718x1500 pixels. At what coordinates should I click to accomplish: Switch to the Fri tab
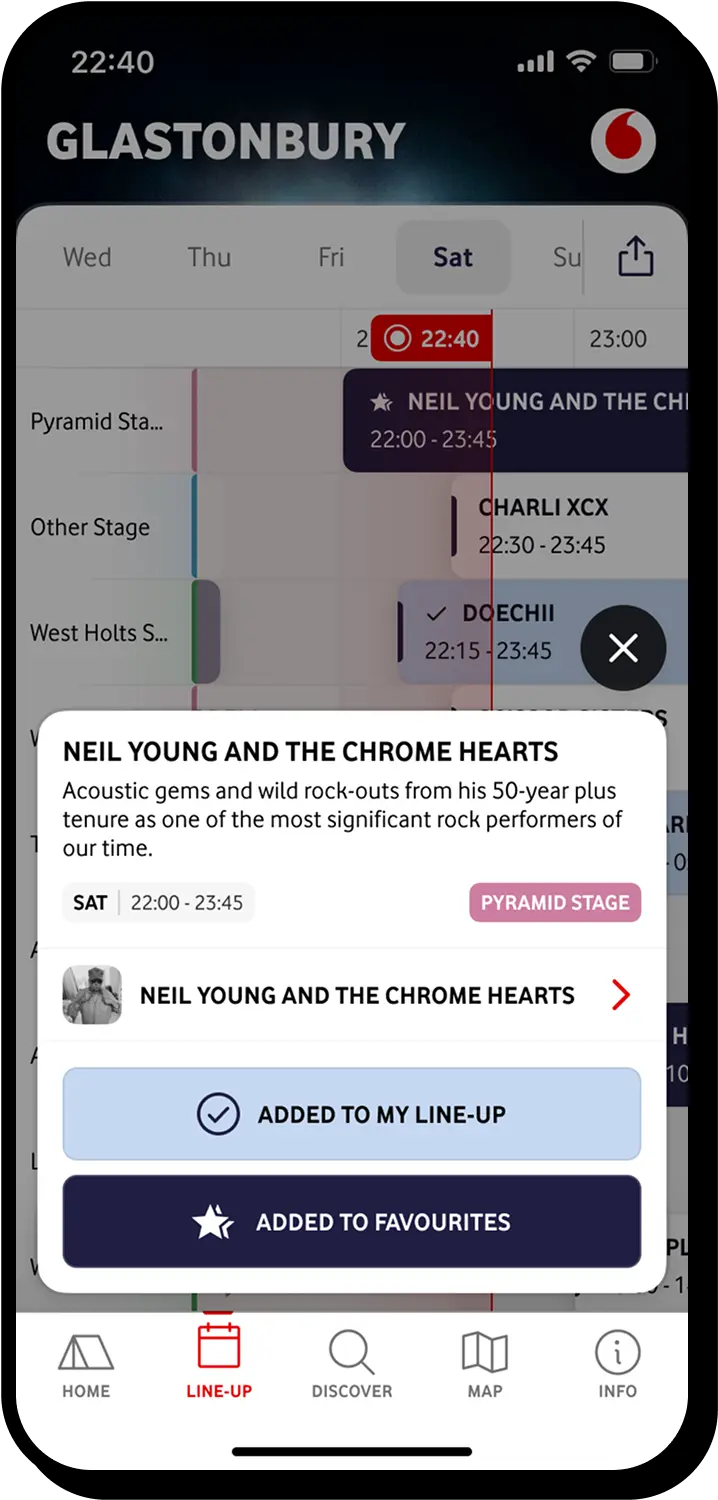tap(331, 257)
